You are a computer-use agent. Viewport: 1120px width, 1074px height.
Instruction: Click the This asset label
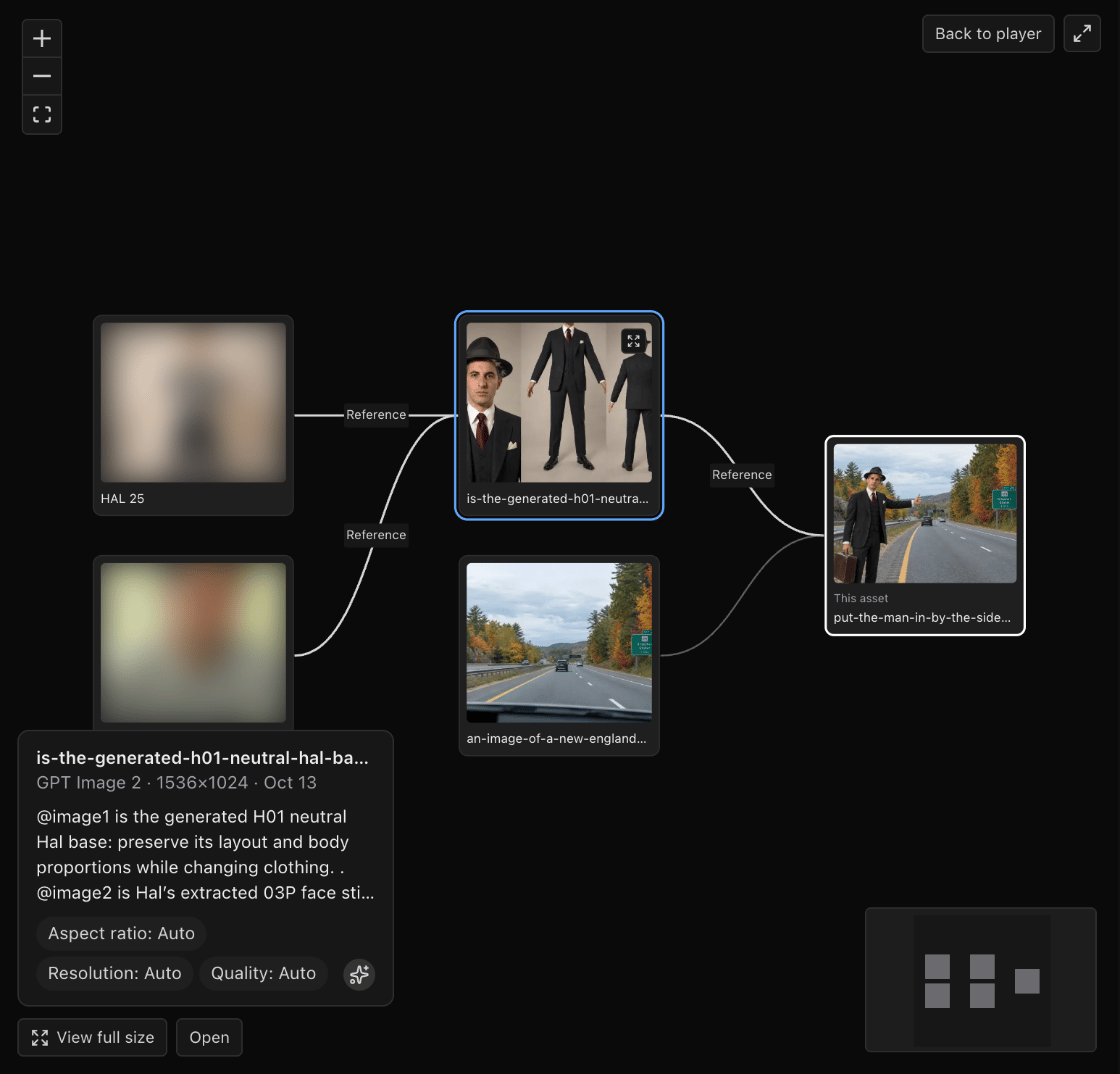pyautogui.click(x=861, y=598)
